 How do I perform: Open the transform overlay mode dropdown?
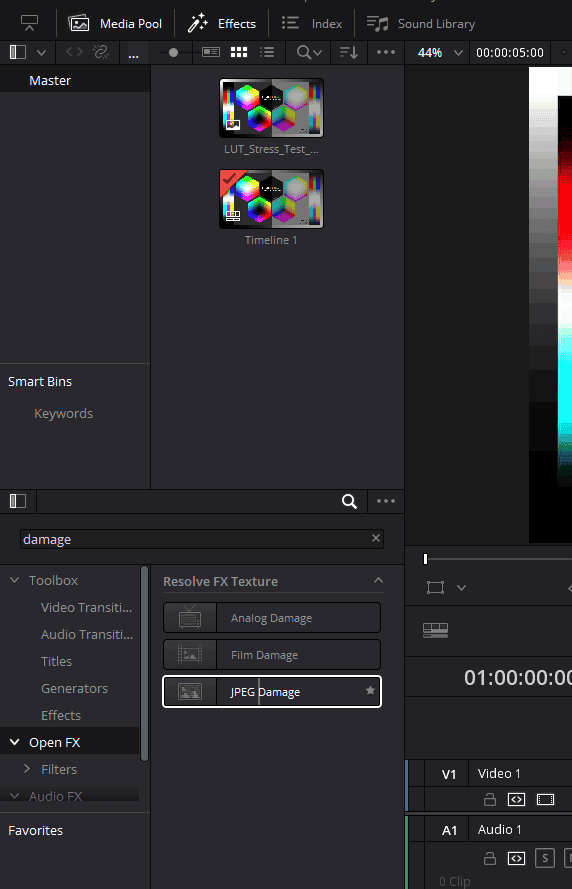tap(461, 588)
